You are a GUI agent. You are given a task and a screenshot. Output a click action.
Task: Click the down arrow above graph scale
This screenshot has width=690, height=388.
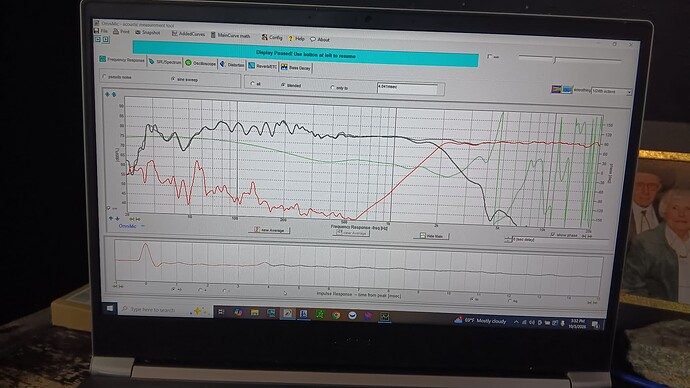[114, 95]
